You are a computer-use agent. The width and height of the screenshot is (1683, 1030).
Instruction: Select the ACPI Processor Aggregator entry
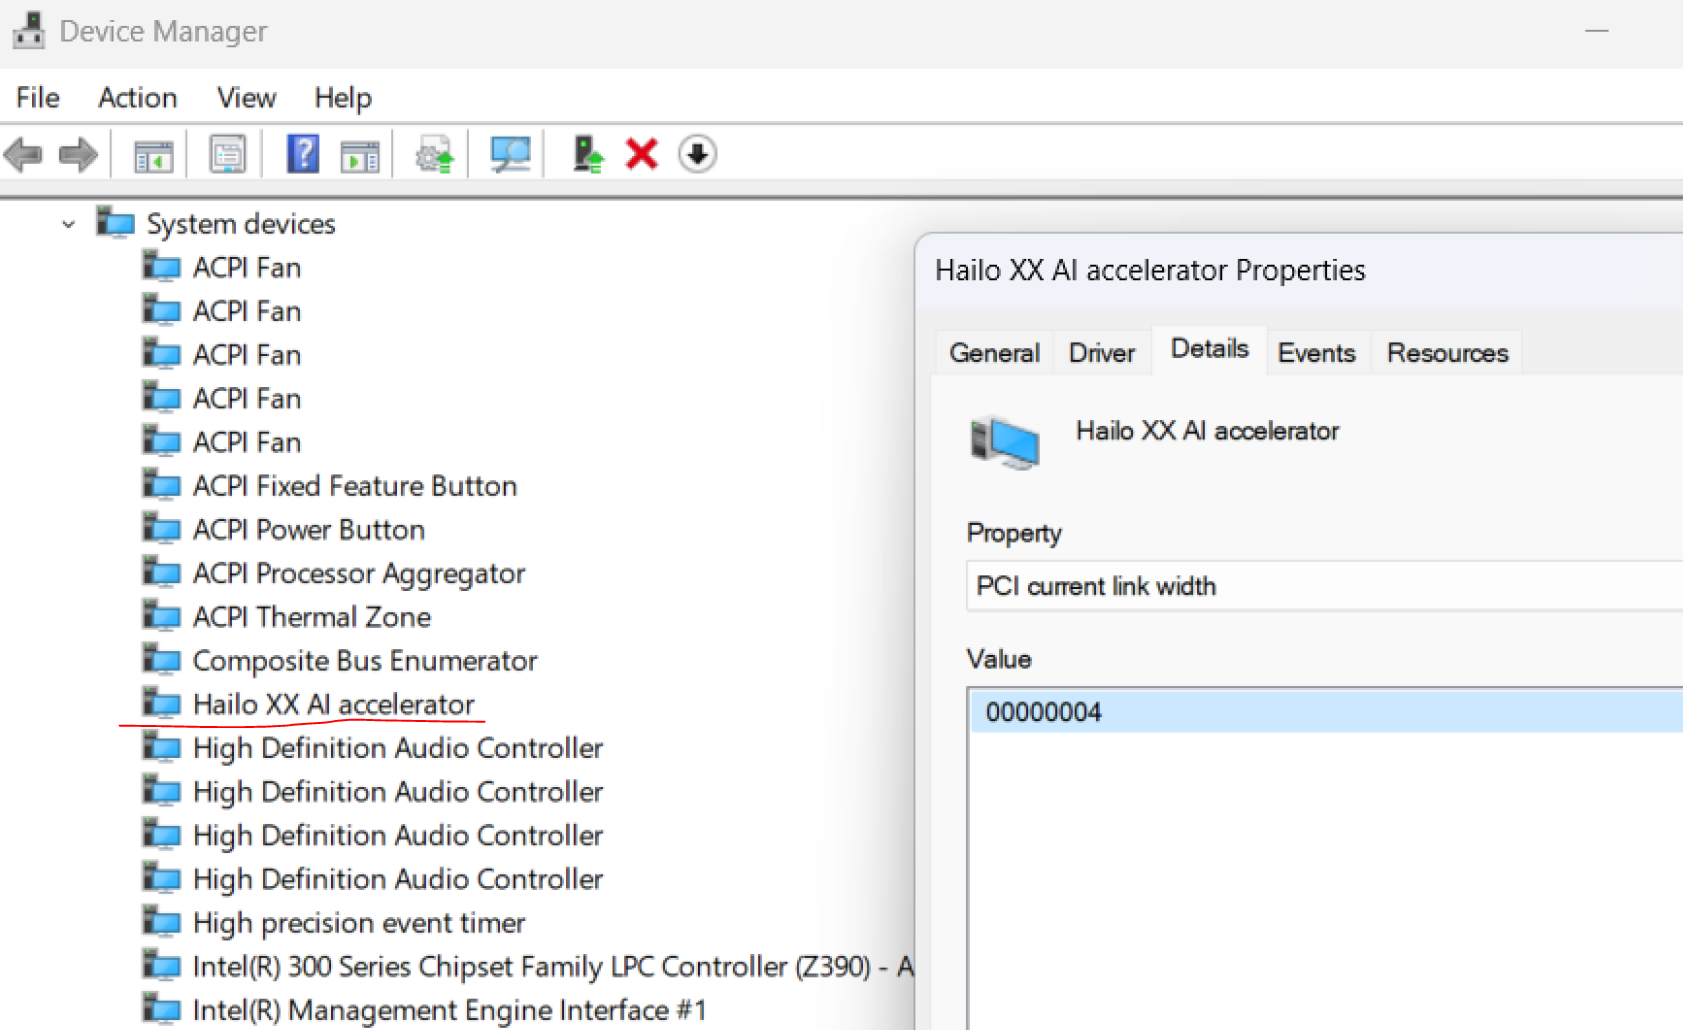pos(358,573)
